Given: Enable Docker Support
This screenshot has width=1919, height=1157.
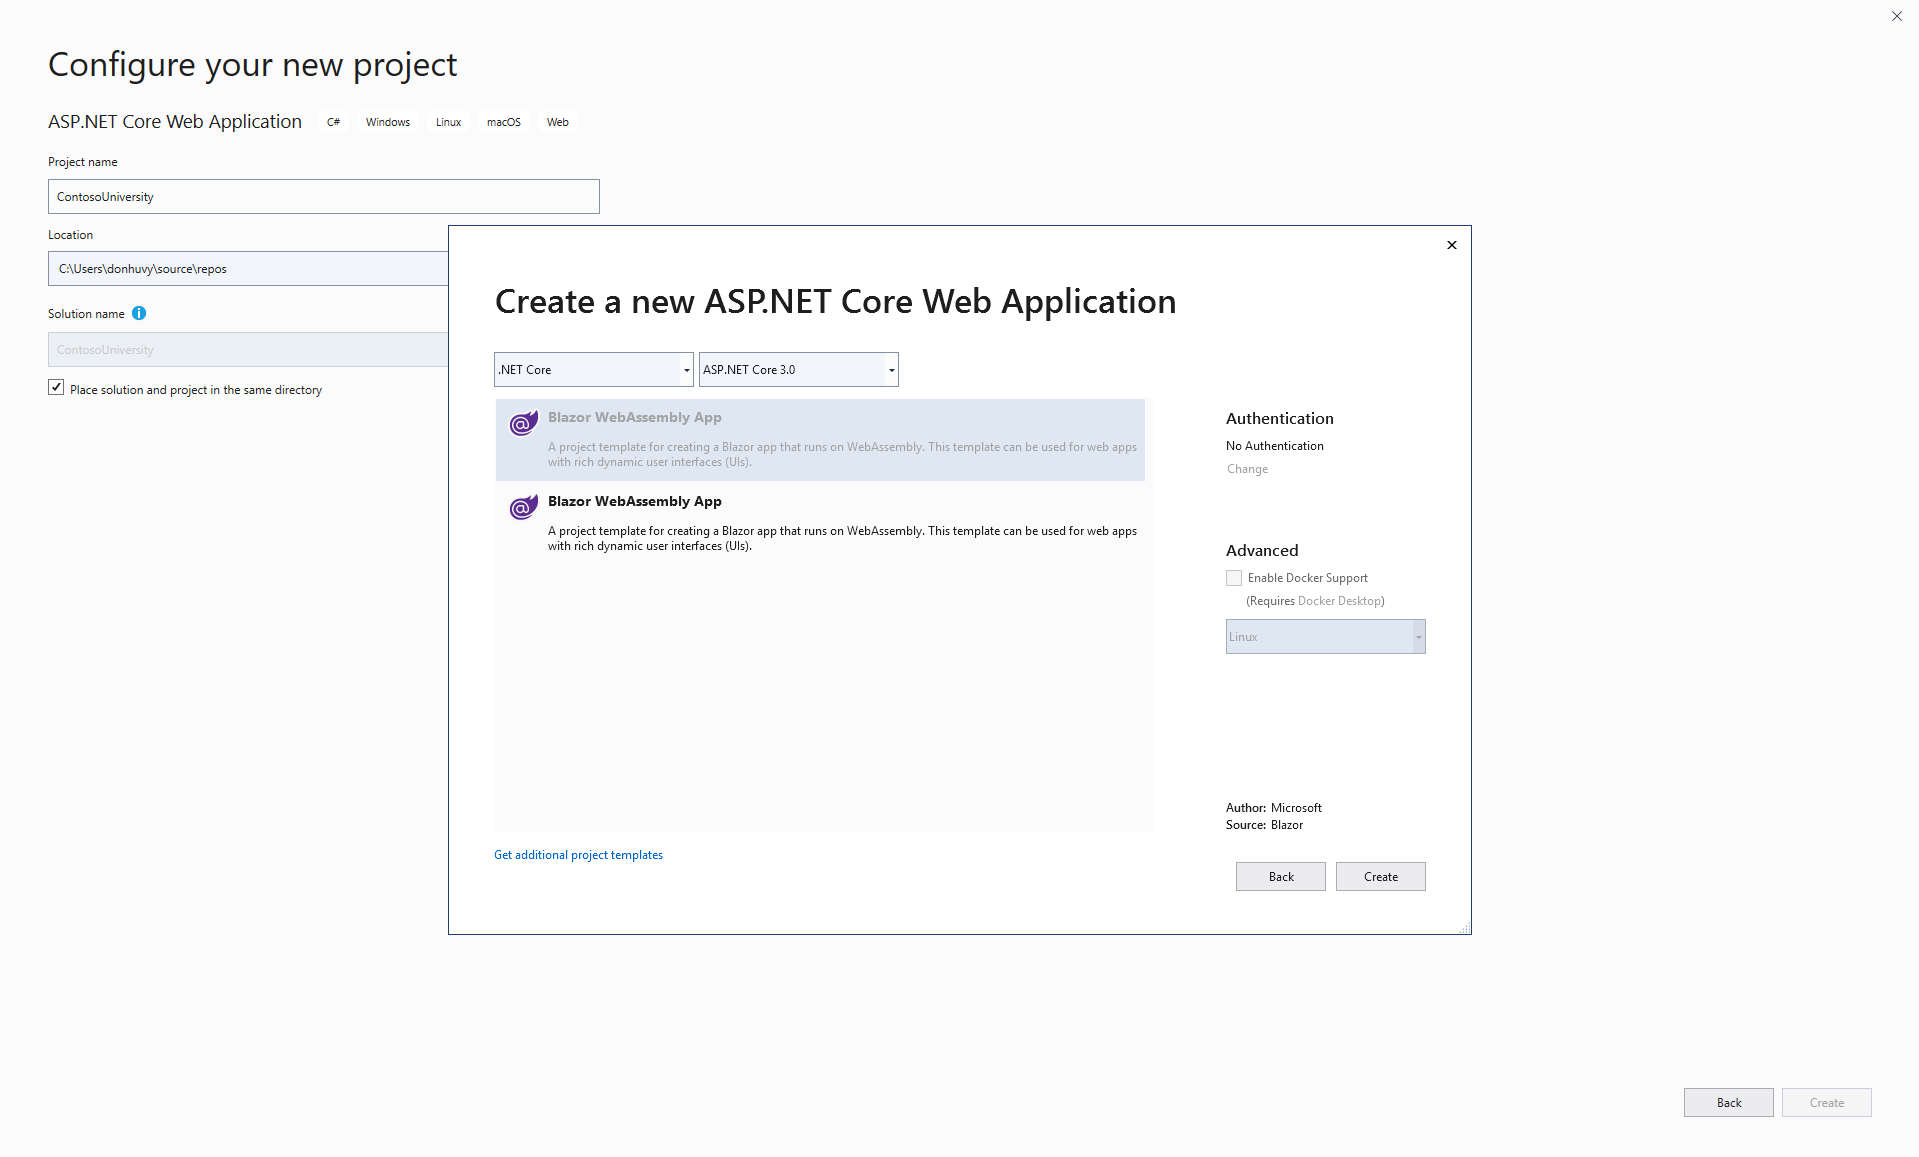Looking at the screenshot, I should pos(1233,577).
